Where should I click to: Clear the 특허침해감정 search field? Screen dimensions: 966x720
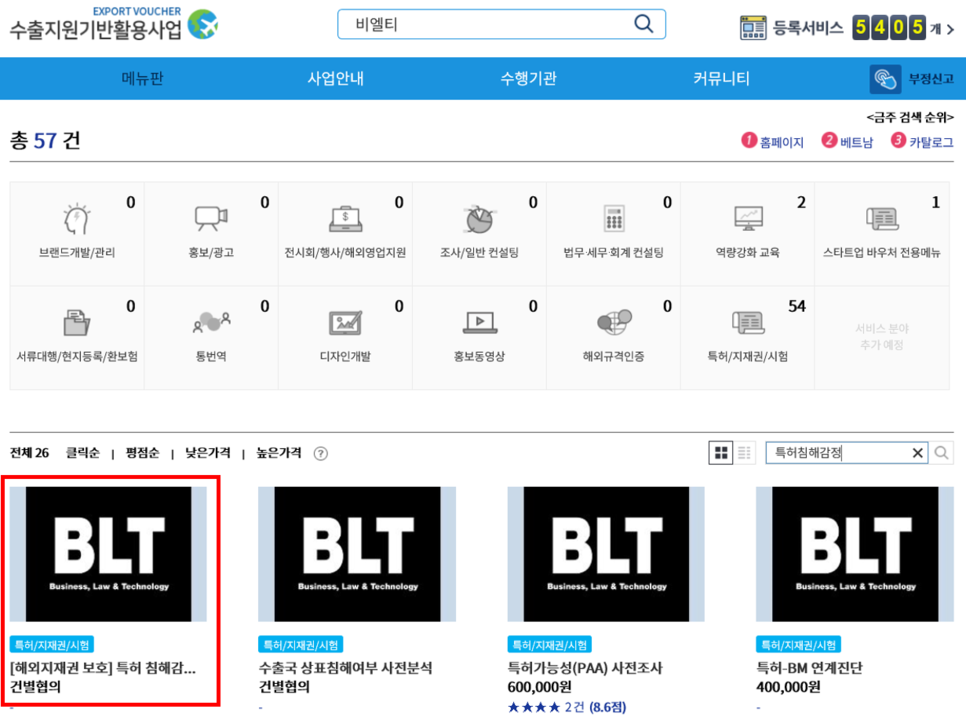pyautogui.click(x=918, y=452)
